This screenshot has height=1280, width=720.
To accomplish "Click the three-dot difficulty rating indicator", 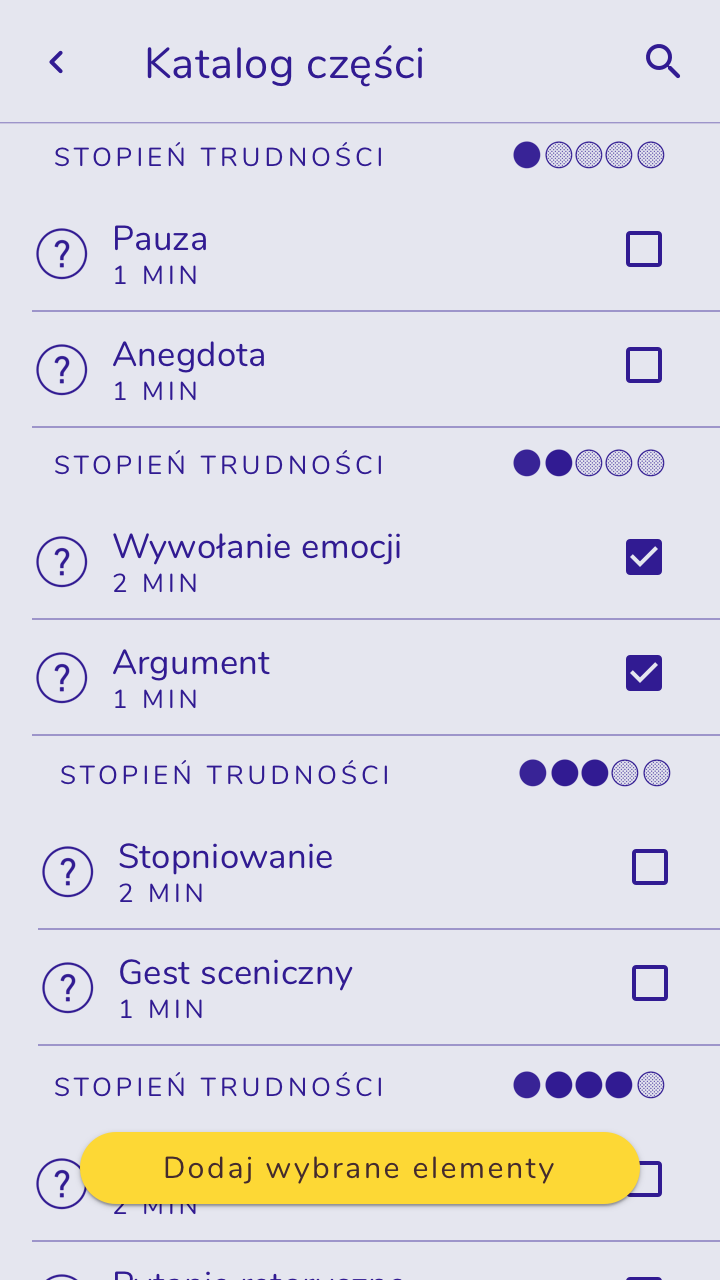I will (595, 773).
